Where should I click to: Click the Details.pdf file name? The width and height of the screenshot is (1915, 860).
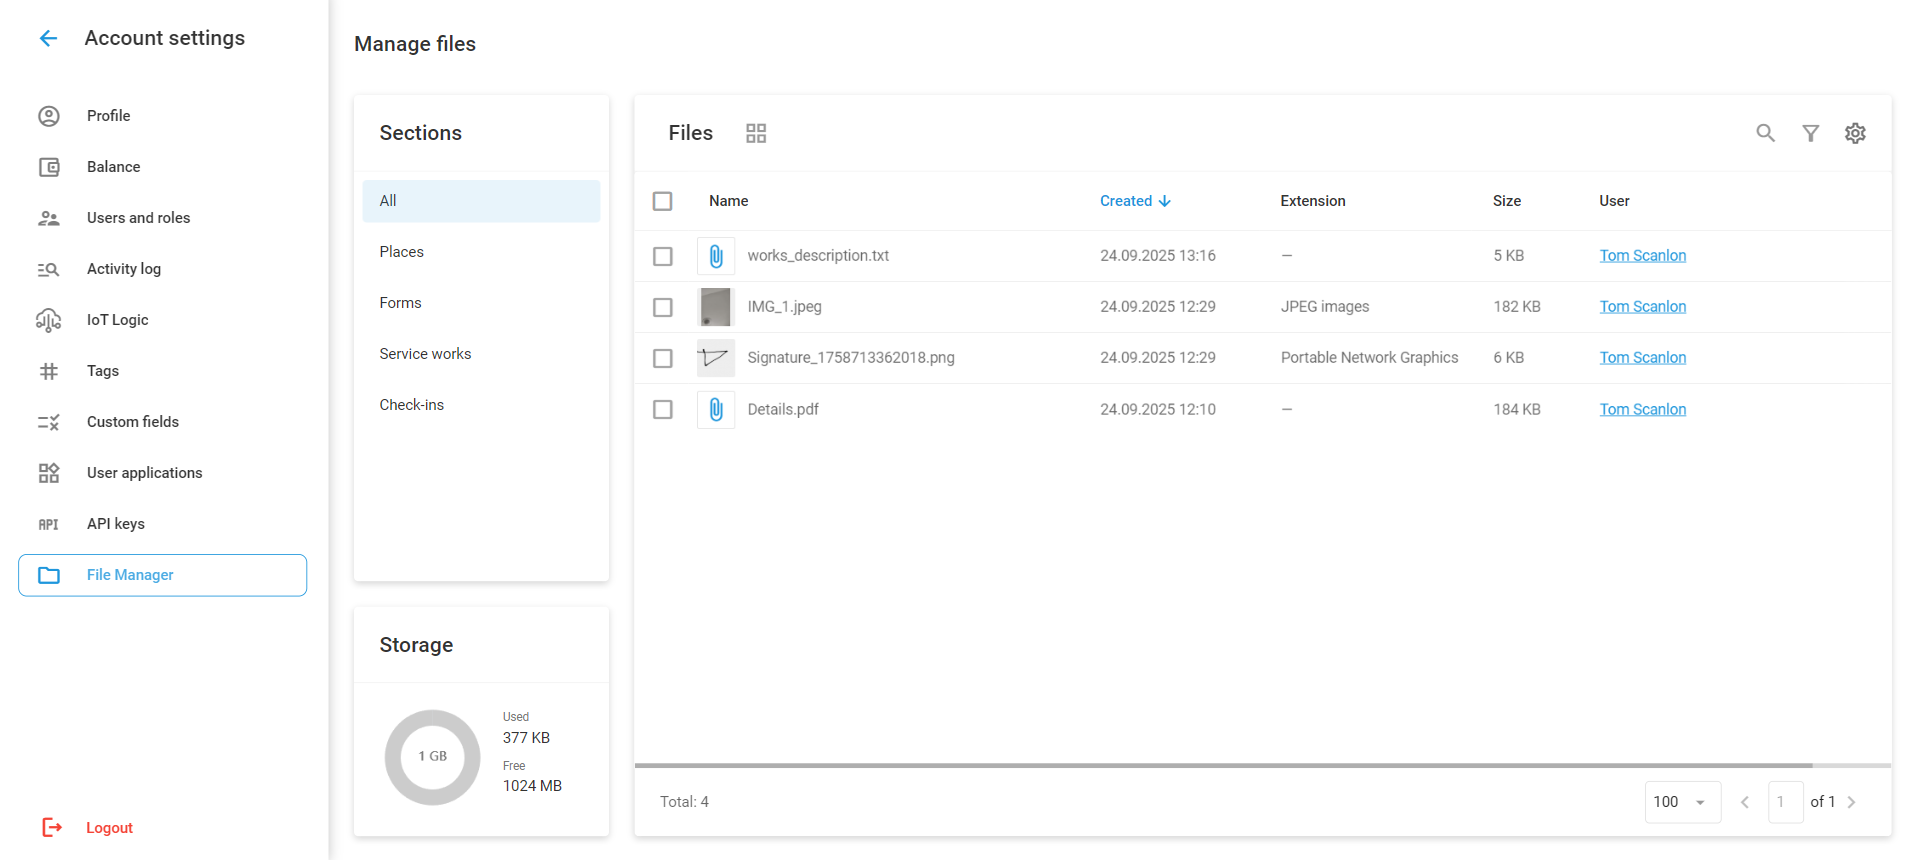coord(783,409)
